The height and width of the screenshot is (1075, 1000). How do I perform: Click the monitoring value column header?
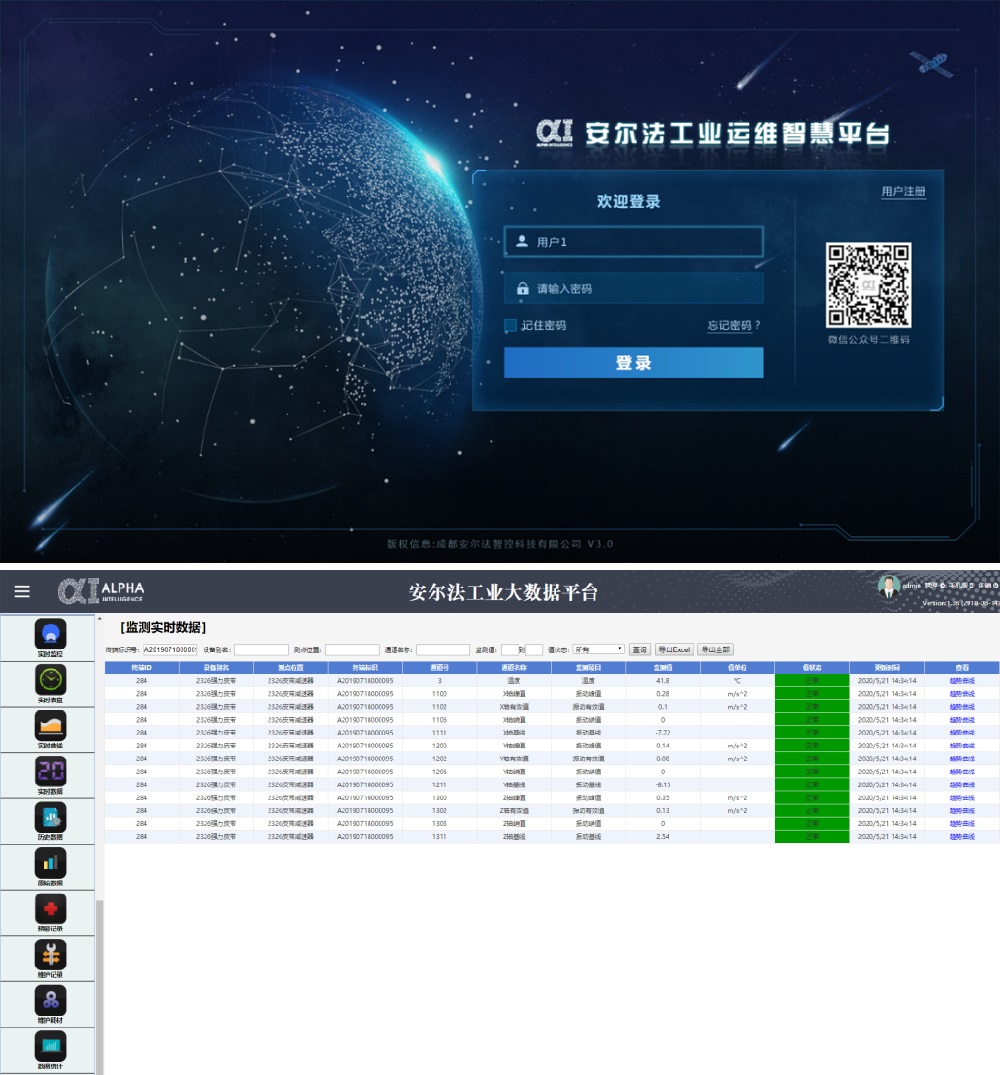tap(663, 667)
